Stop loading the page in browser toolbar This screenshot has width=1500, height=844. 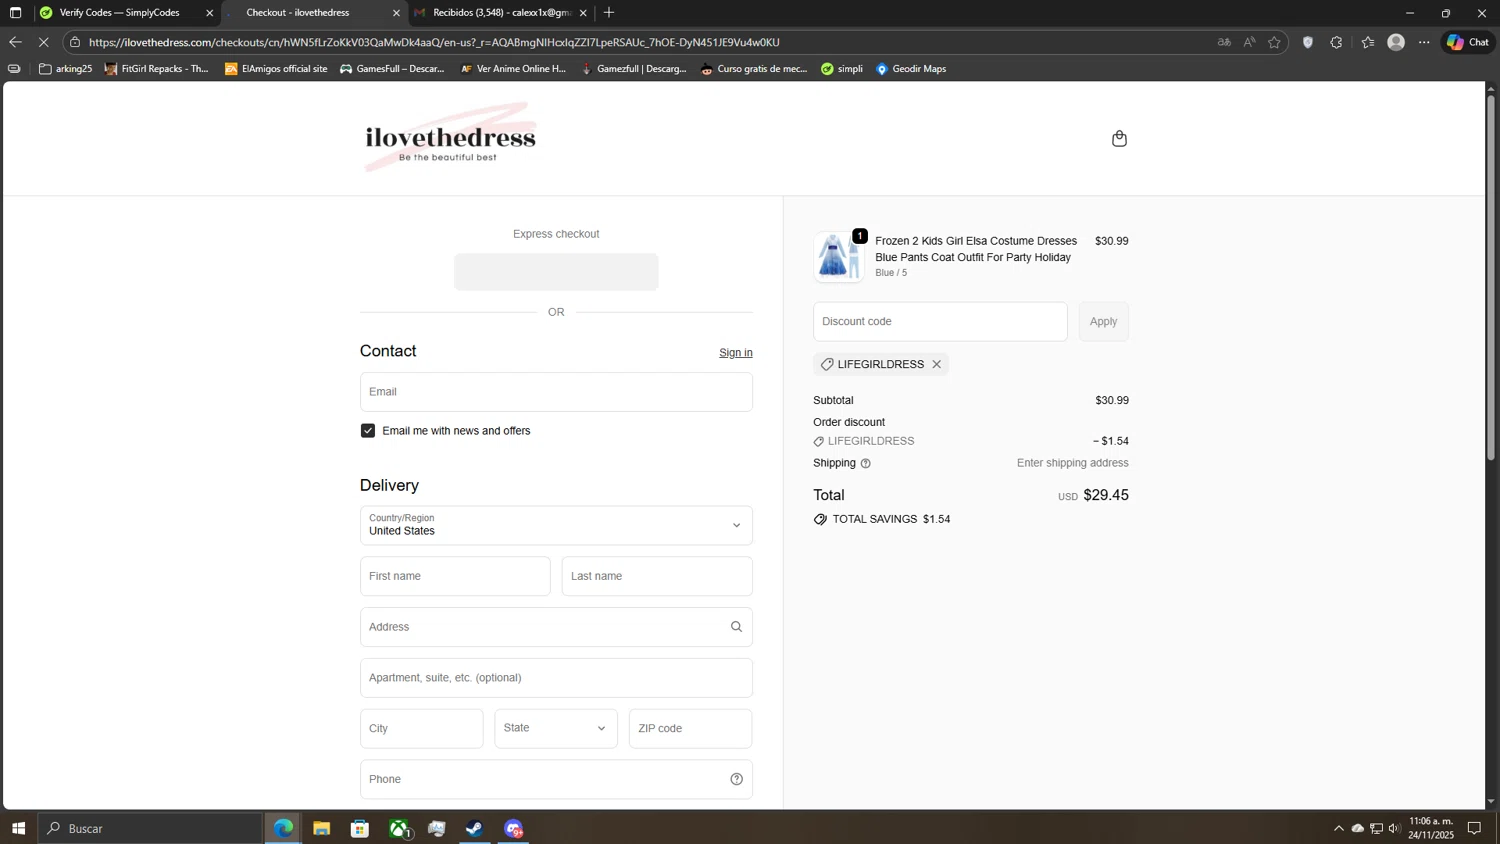pyautogui.click(x=43, y=42)
